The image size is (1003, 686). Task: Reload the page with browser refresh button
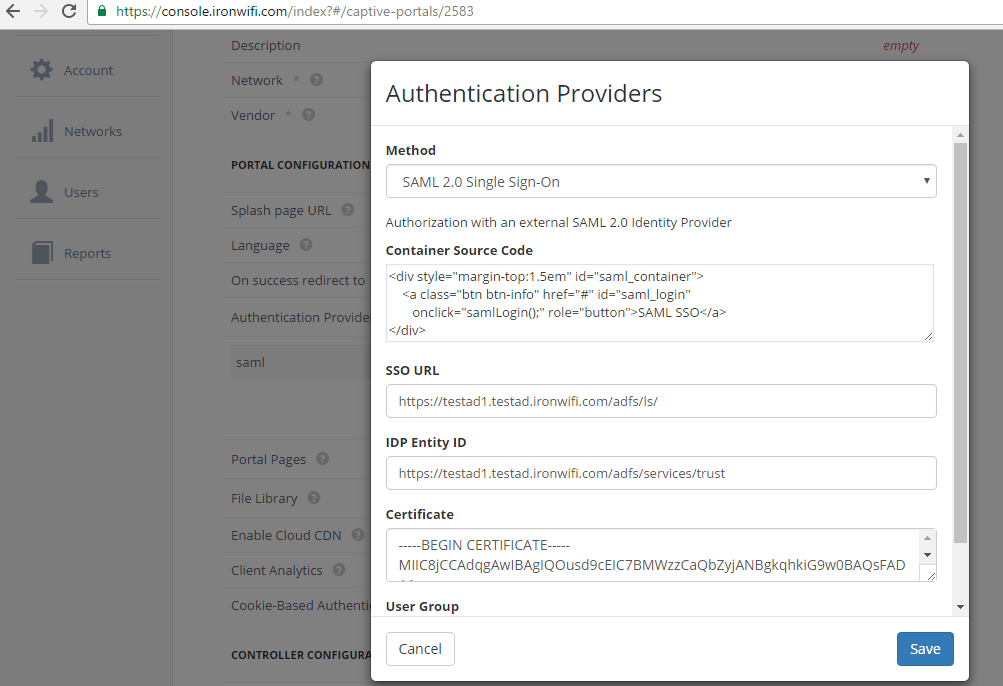(x=69, y=12)
